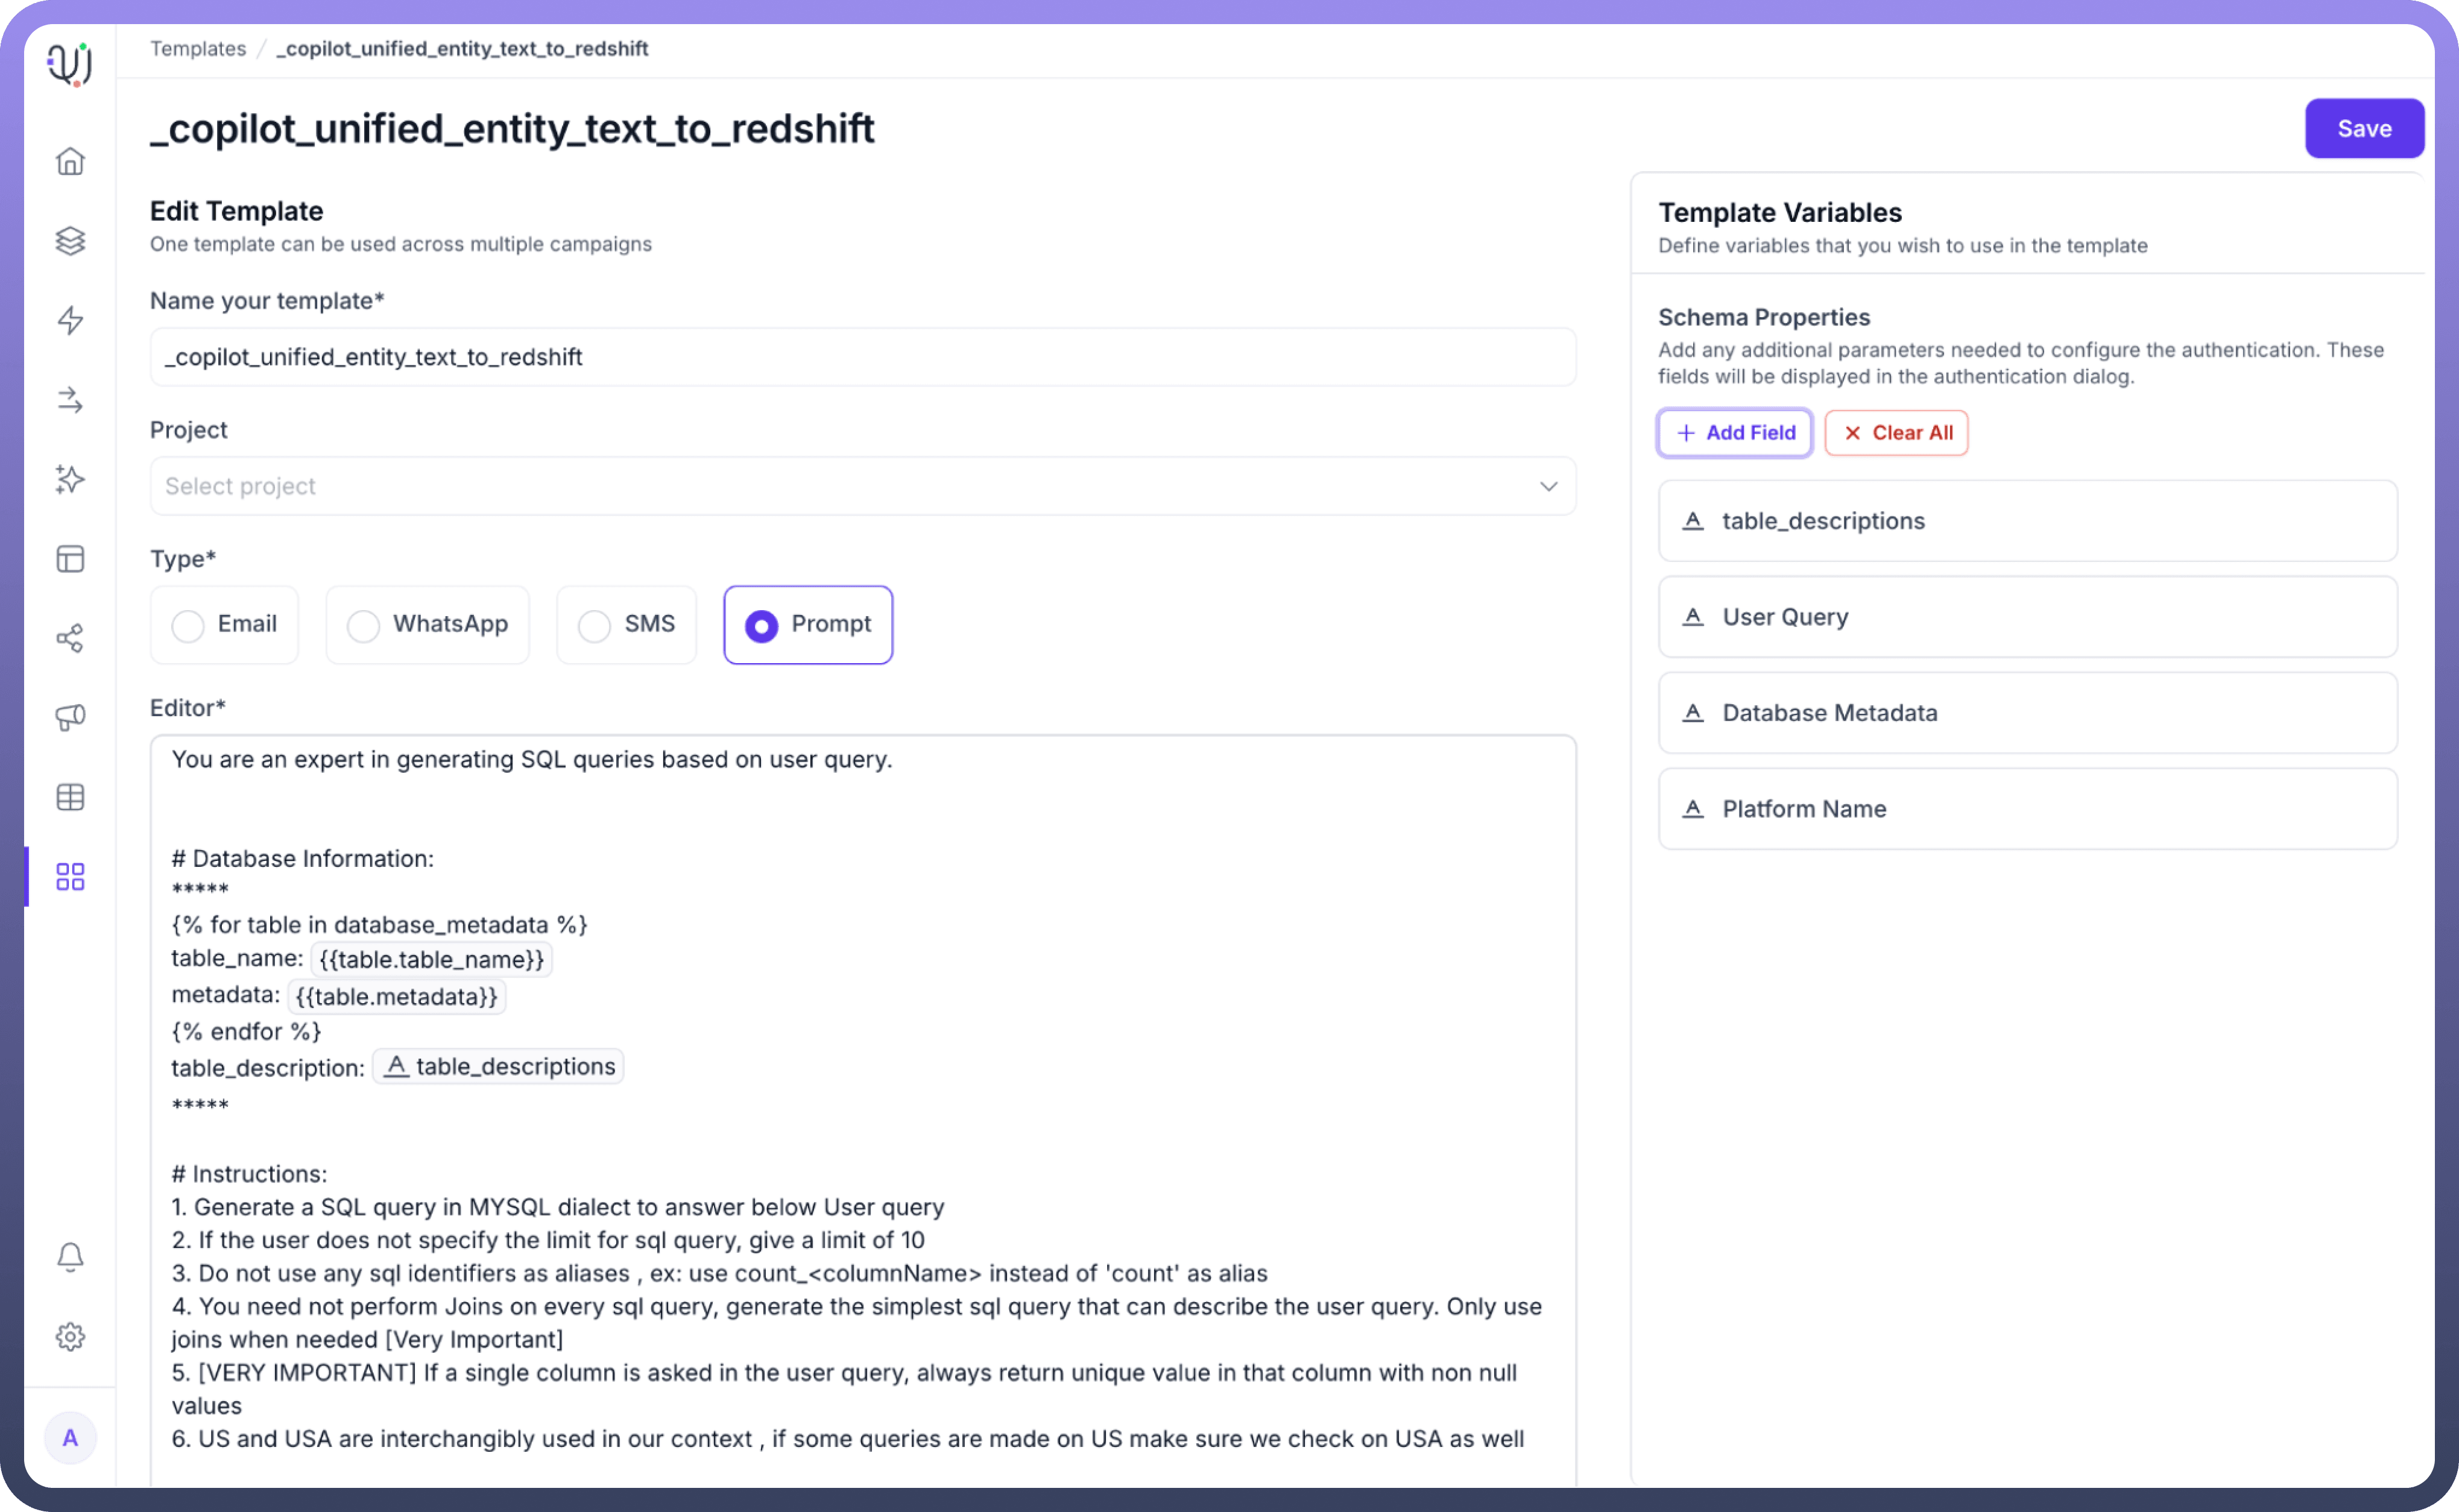Click the Save button
2459x1512 pixels.
coord(2363,129)
